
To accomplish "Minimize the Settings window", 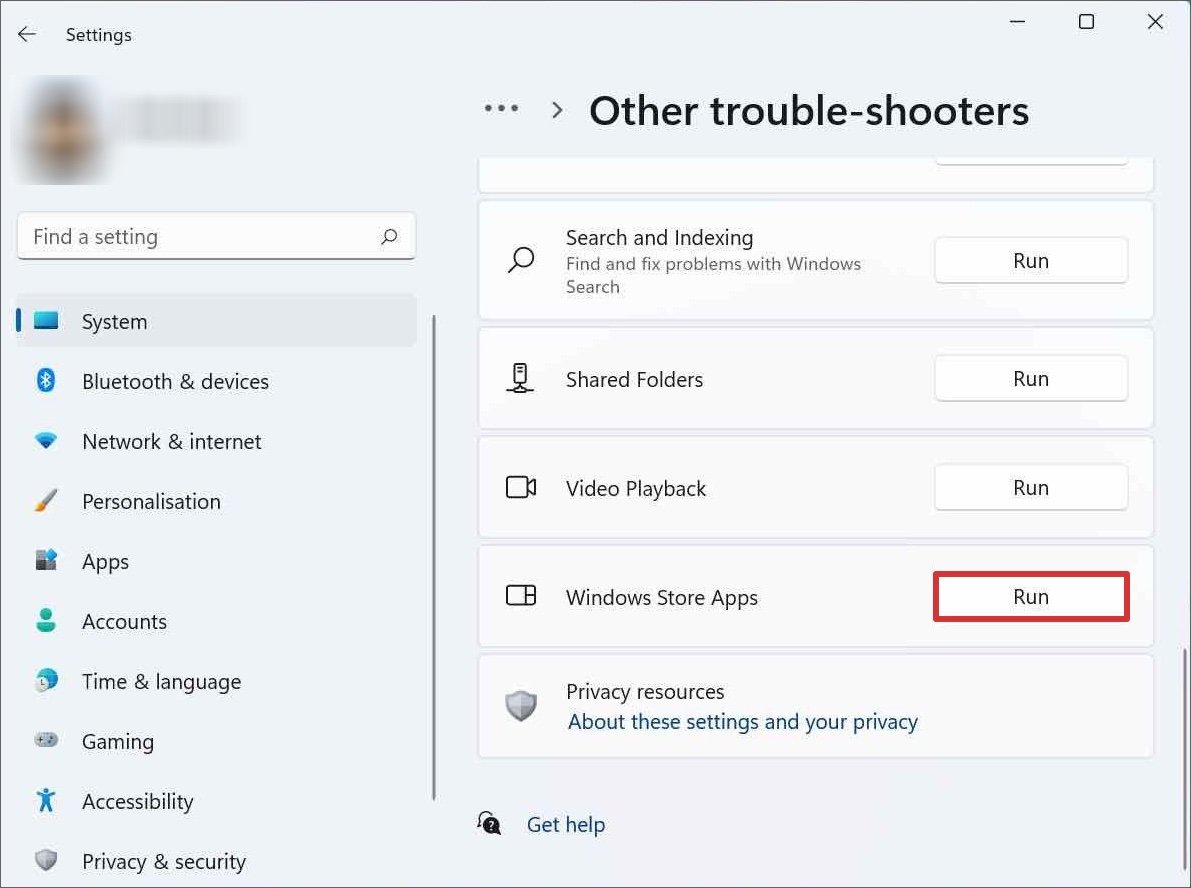I will [1017, 22].
